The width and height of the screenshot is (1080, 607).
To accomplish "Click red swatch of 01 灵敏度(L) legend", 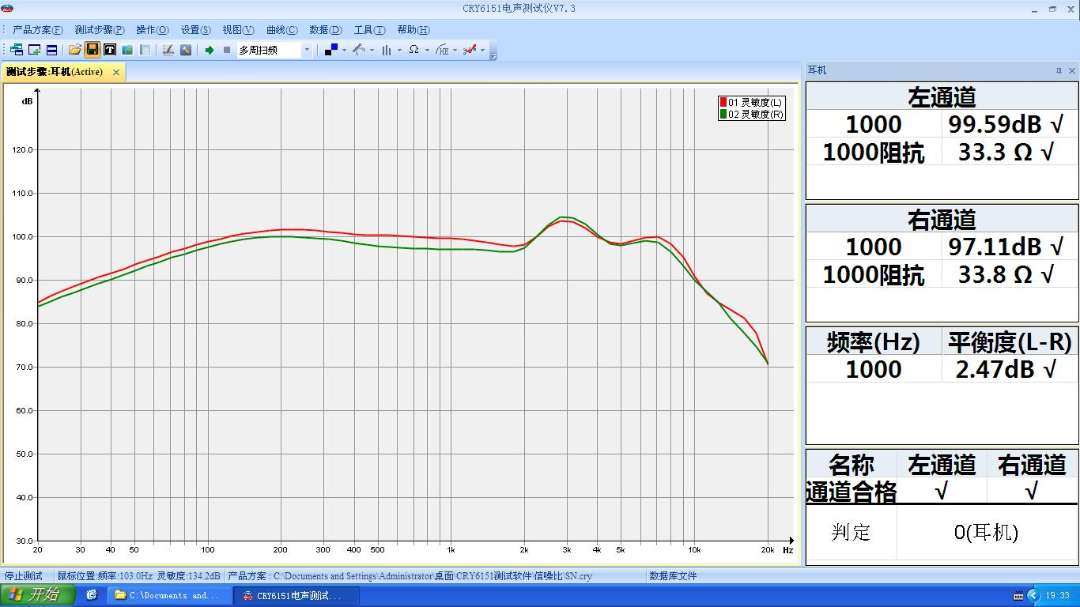I will (723, 103).
